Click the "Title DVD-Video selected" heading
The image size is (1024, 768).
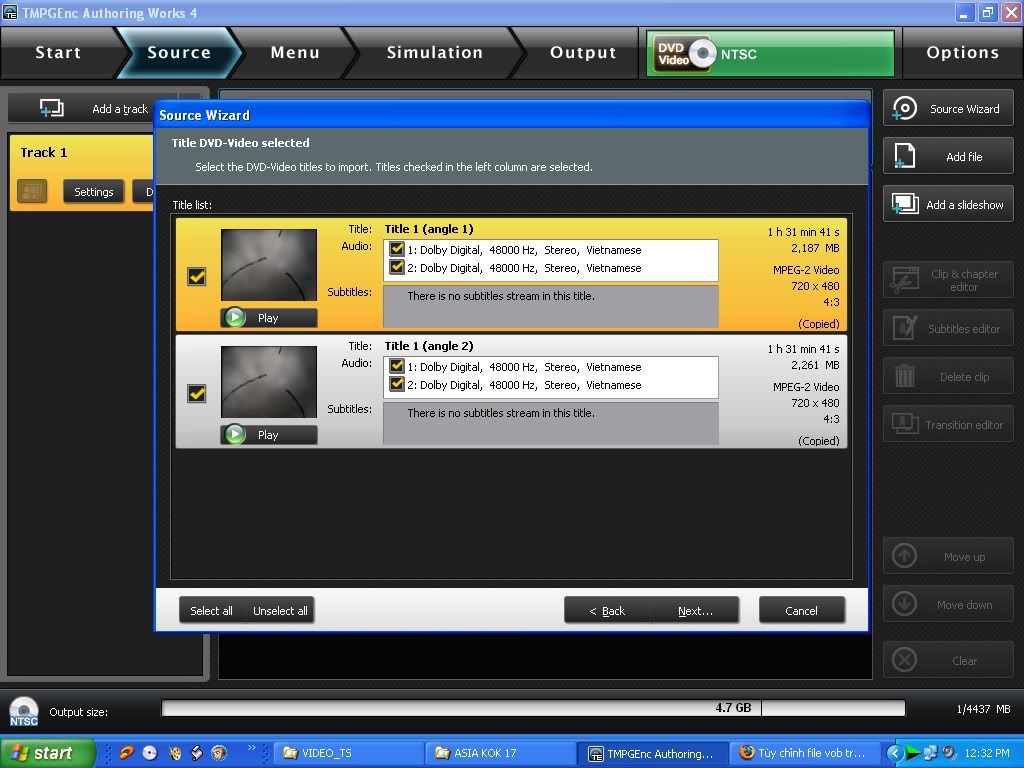[x=240, y=142]
